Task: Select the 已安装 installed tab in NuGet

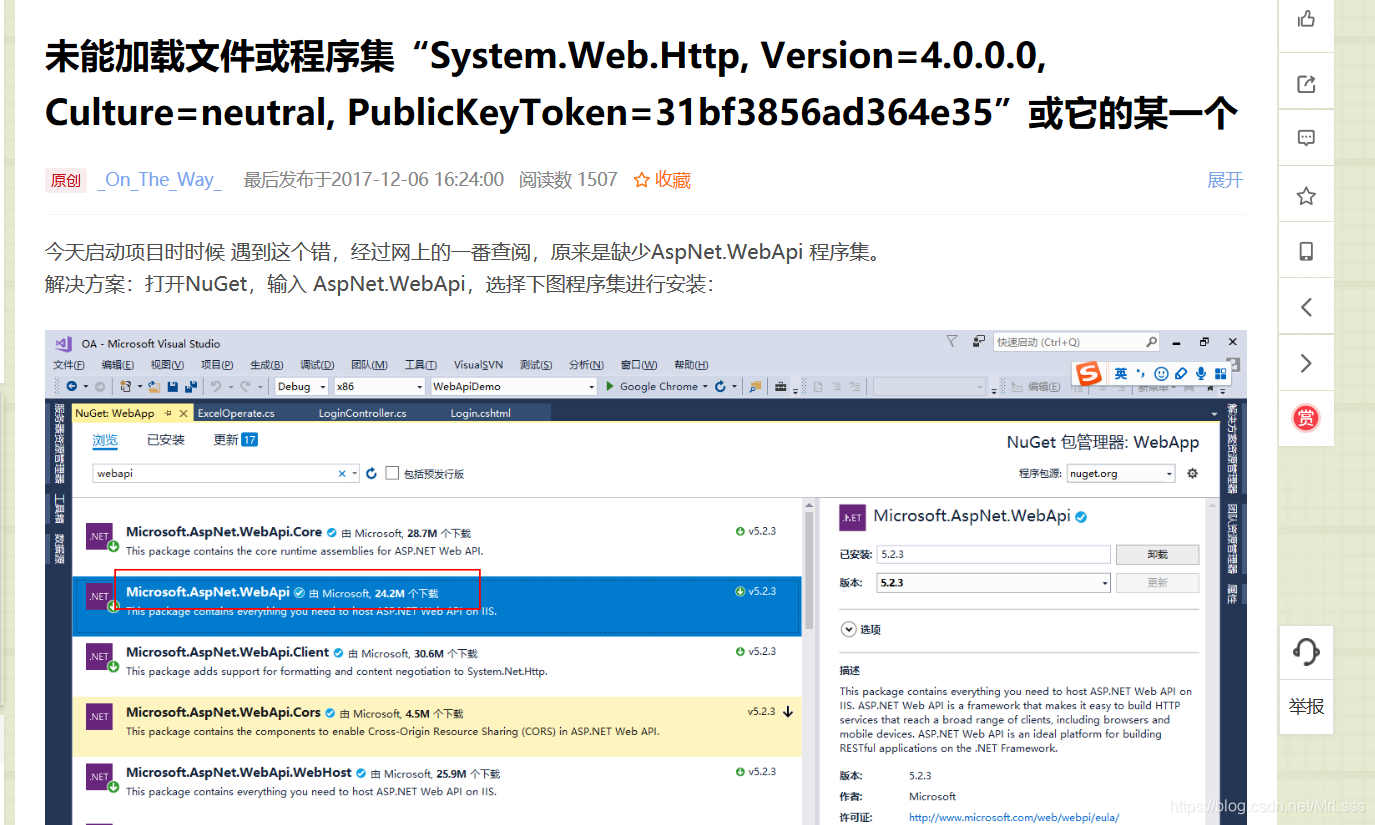Action: click(x=166, y=440)
